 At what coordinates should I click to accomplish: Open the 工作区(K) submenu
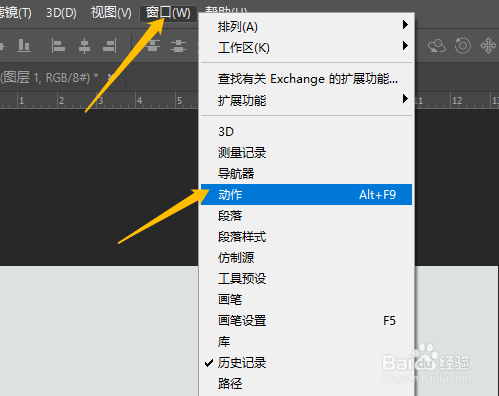(306, 48)
